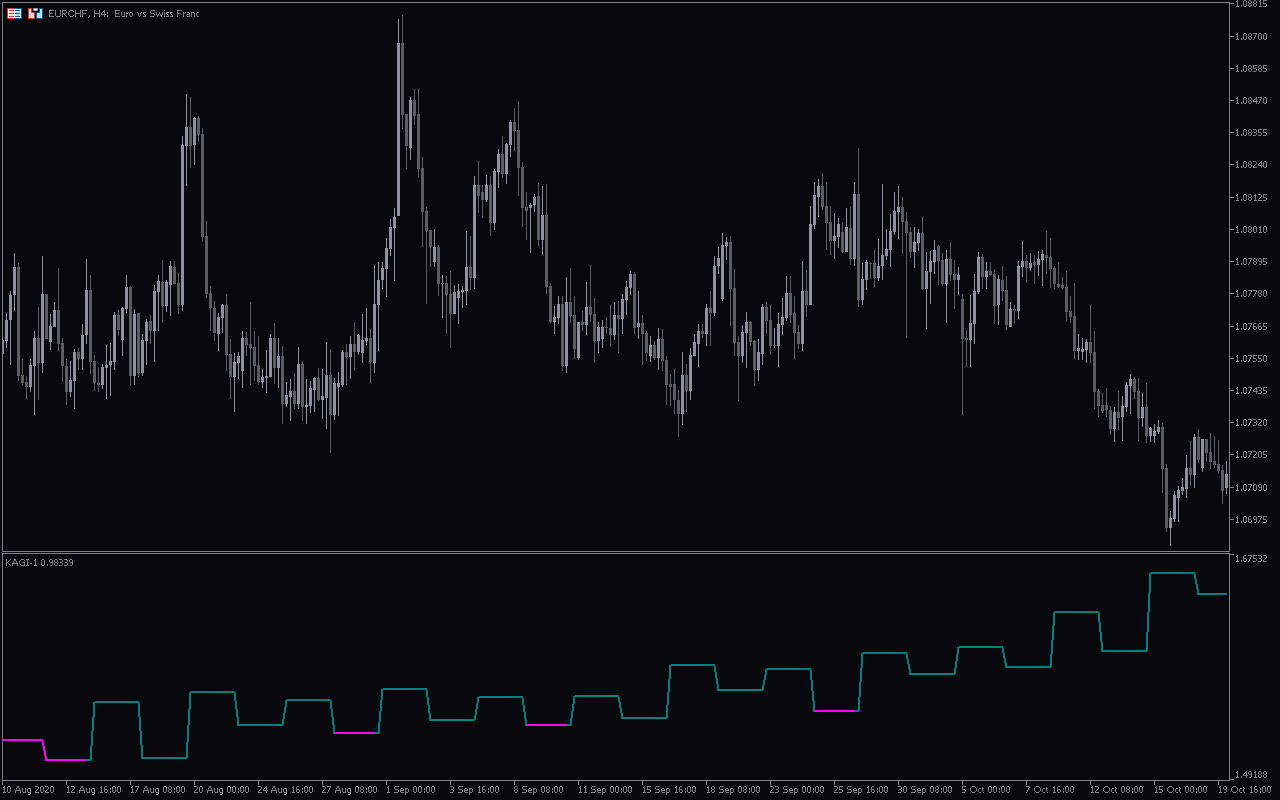Click '30 Sep 08:00' on the time axis
The image size is (1280, 800).
tap(926, 790)
